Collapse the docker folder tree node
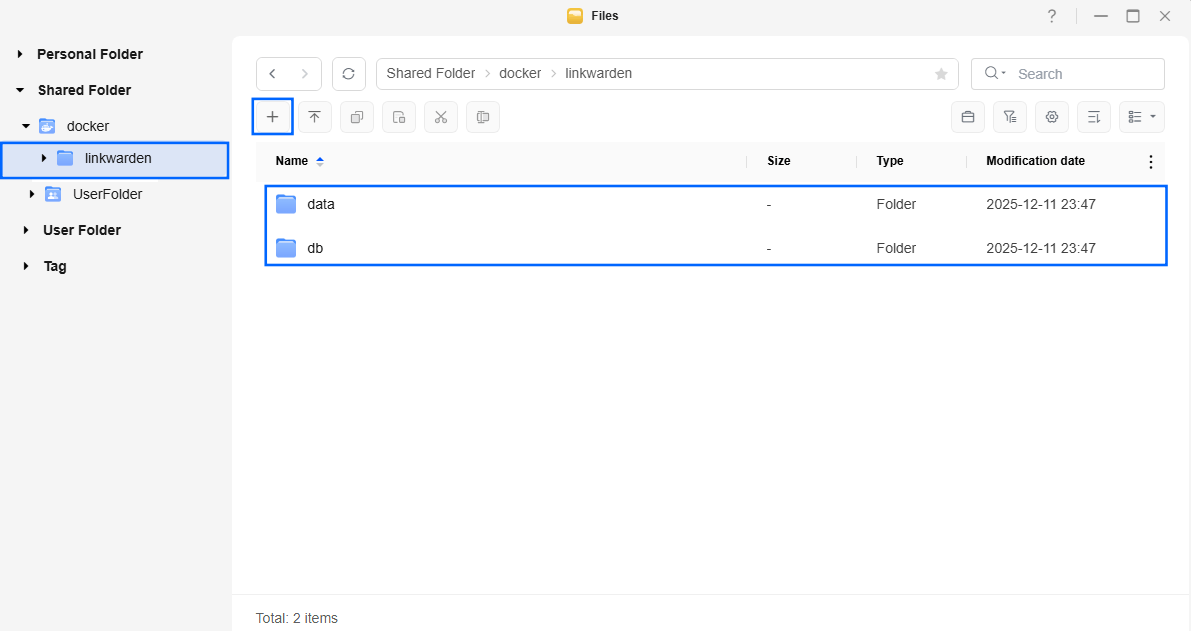Image resolution: width=1191 pixels, height=631 pixels. pos(26,126)
